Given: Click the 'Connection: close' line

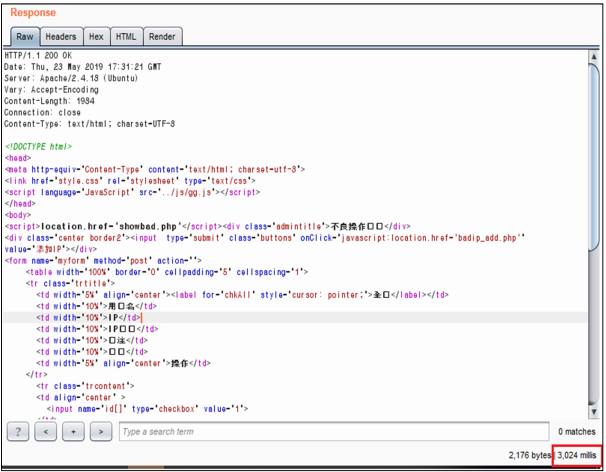Looking at the screenshot, I should 42,112.
